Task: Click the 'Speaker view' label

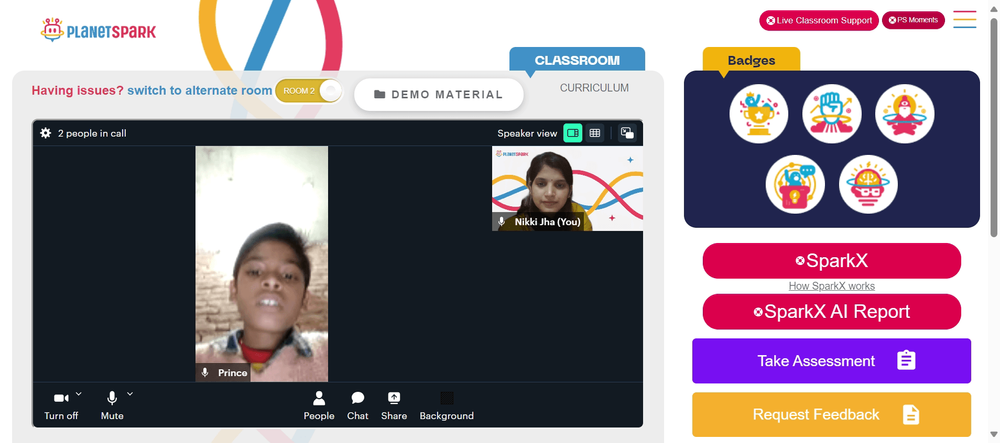Action: click(x=527, y=133)
